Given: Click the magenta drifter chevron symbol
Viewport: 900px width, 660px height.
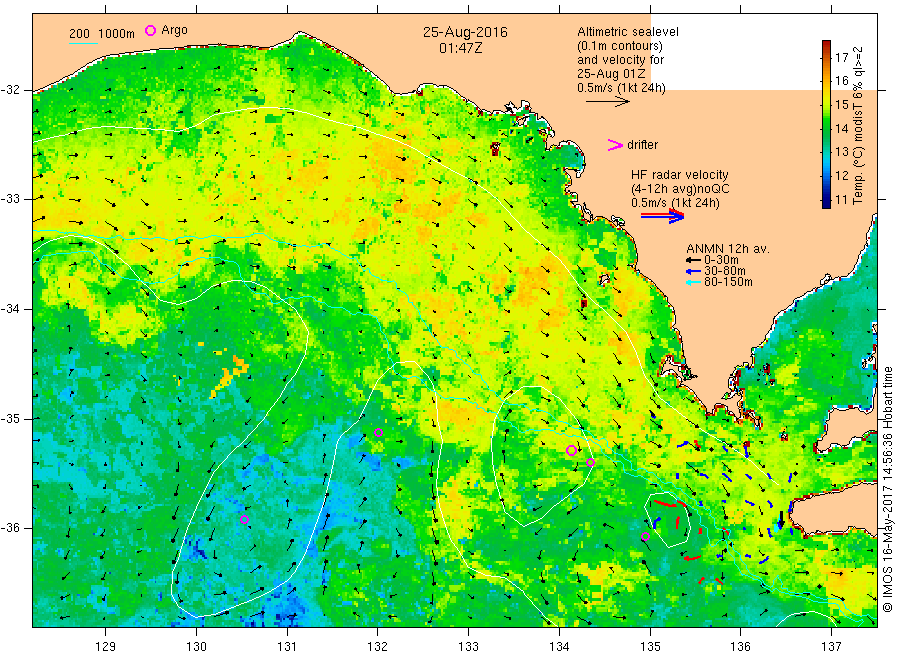Looking at the screenshot, I should coord(615,145).
